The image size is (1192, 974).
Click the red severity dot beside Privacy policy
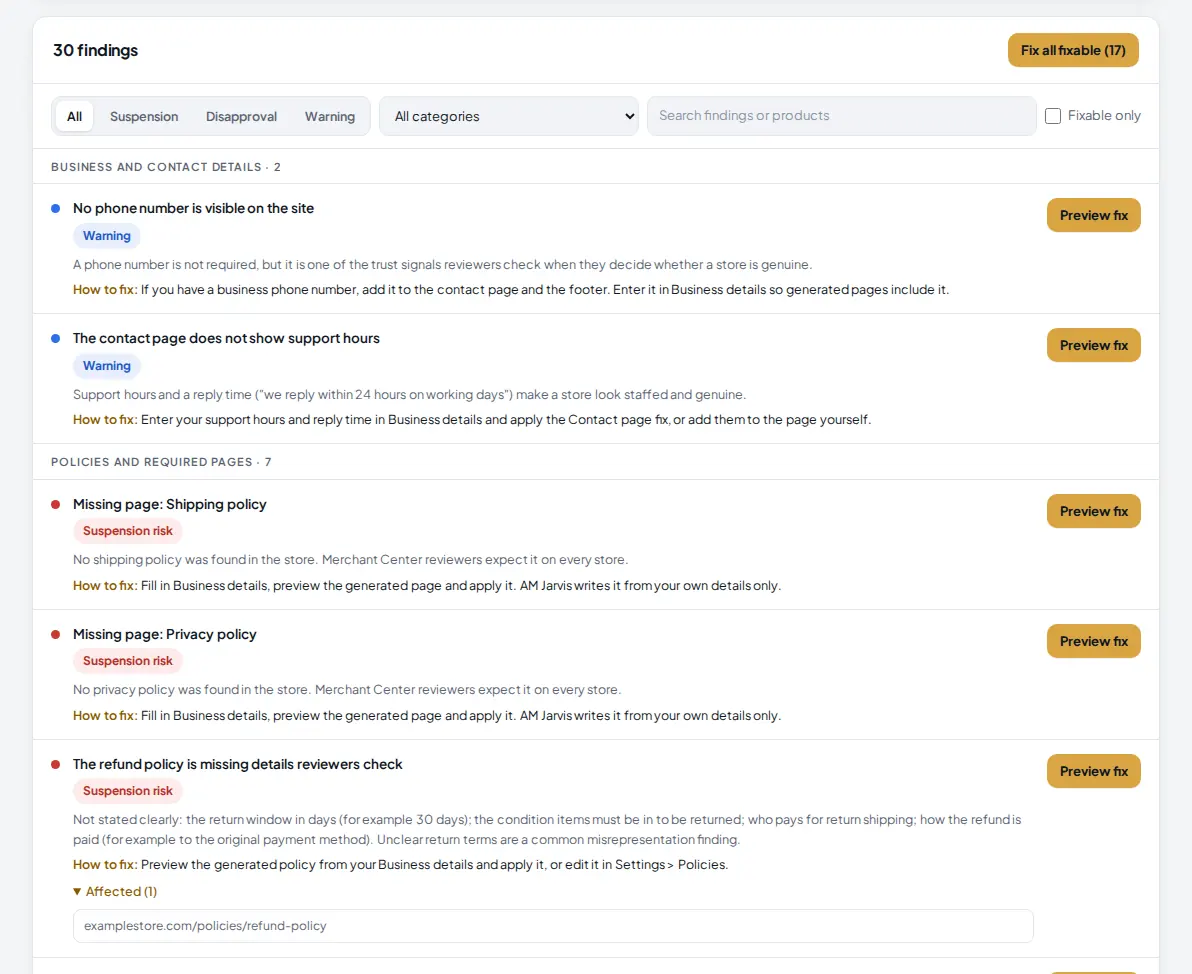(55, 634)
